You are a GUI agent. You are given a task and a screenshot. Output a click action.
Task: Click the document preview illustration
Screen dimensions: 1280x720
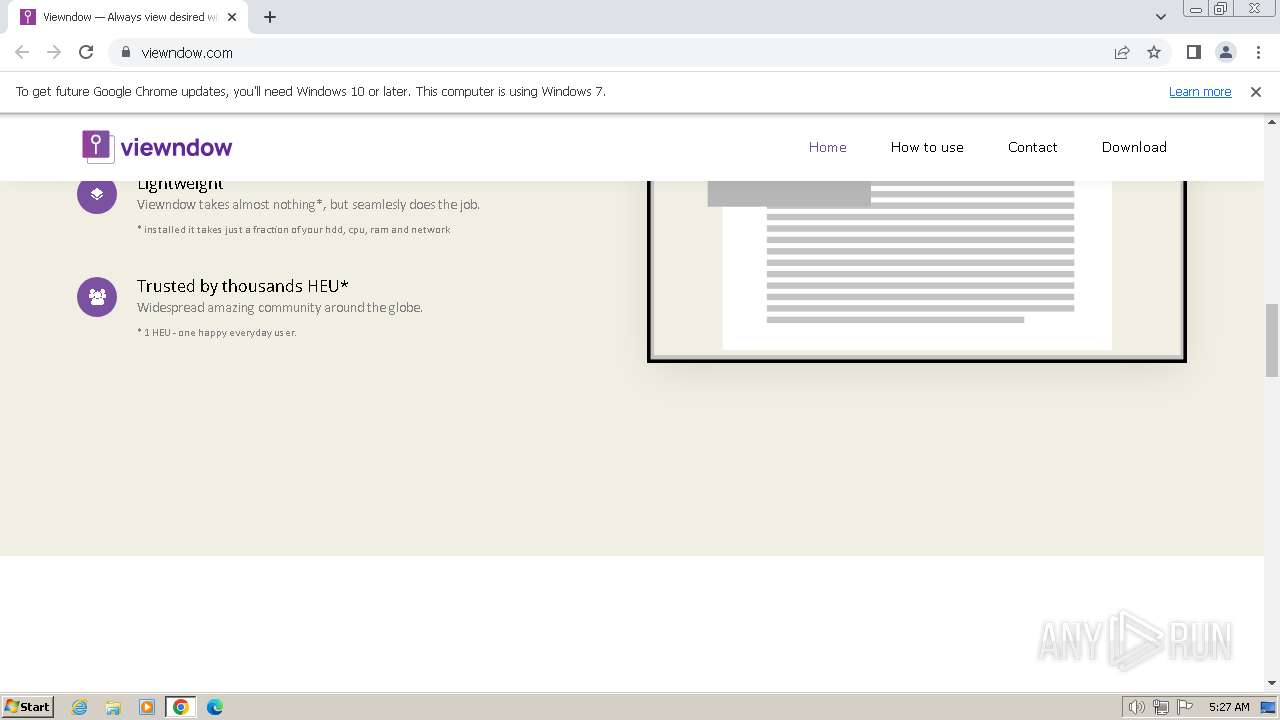coord(917,270)
